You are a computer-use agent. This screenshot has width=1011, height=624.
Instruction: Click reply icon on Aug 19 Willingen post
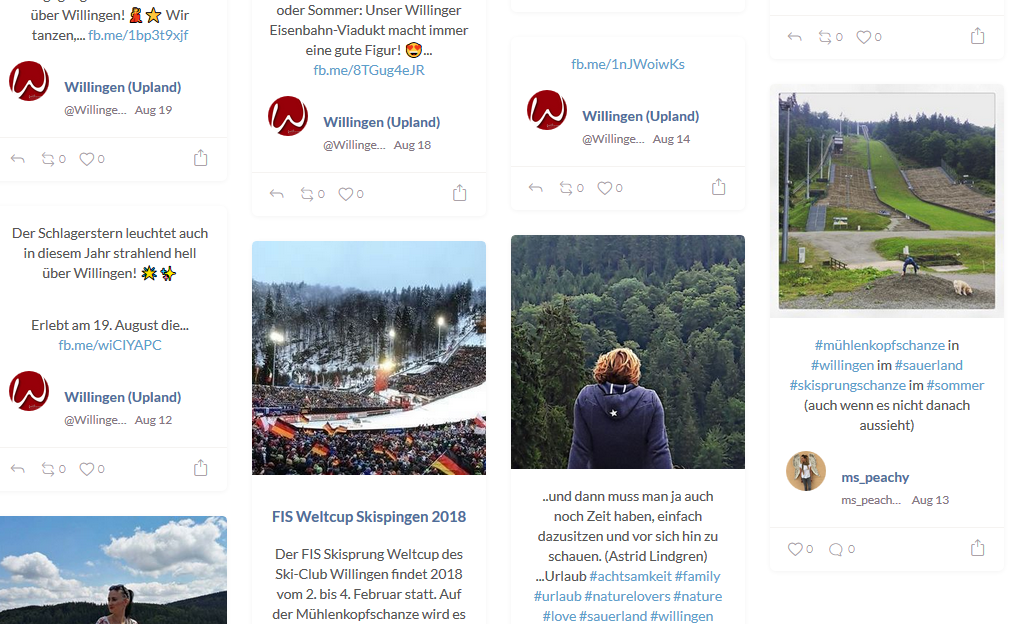pyautogui.click(x=17, y=158)
